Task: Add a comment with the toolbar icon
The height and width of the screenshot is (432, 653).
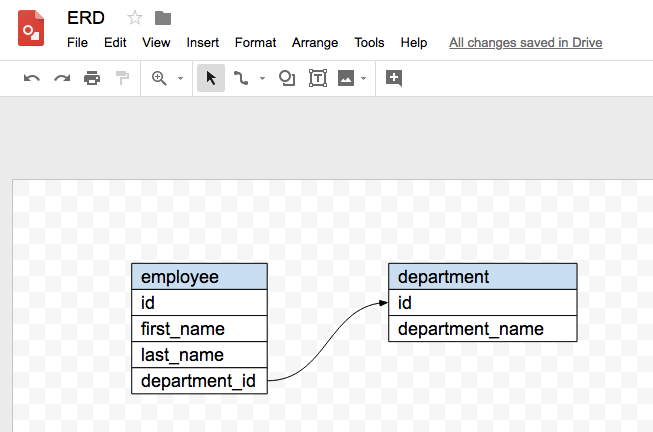Action: coord(394,78)
